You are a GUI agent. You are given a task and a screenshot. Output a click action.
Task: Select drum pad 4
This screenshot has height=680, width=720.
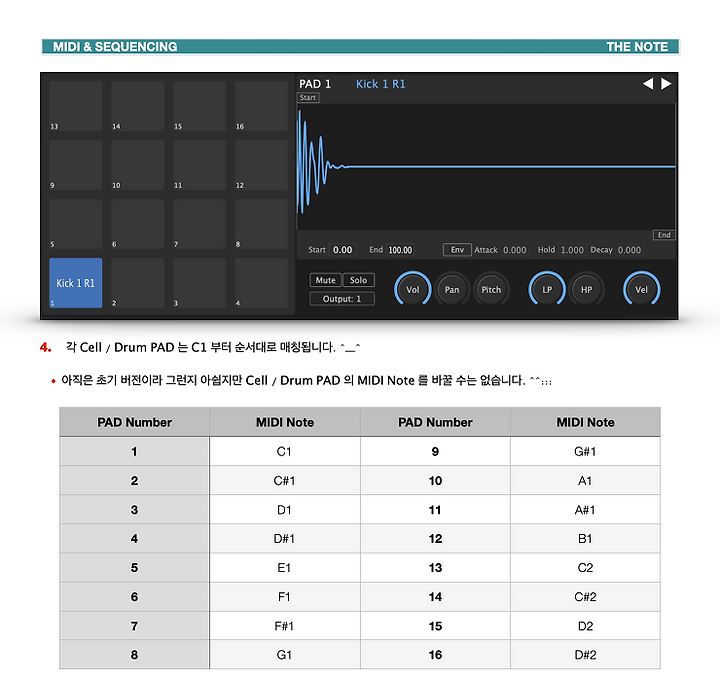click(x=261, y=283)
